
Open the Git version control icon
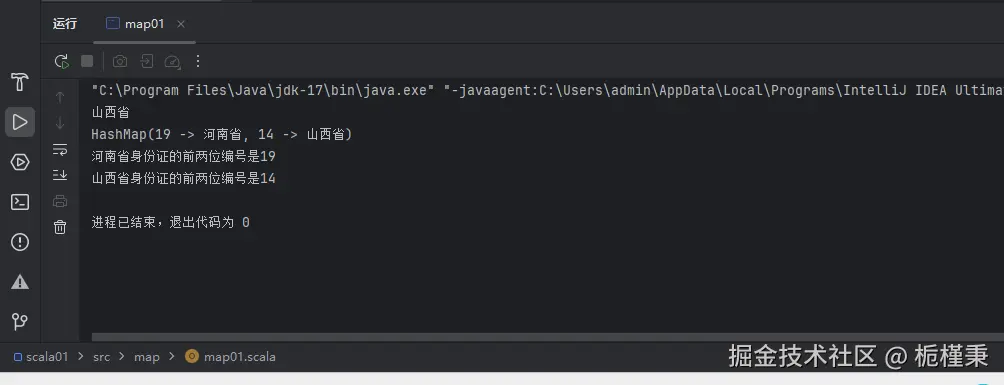click(x=20, y=321)
